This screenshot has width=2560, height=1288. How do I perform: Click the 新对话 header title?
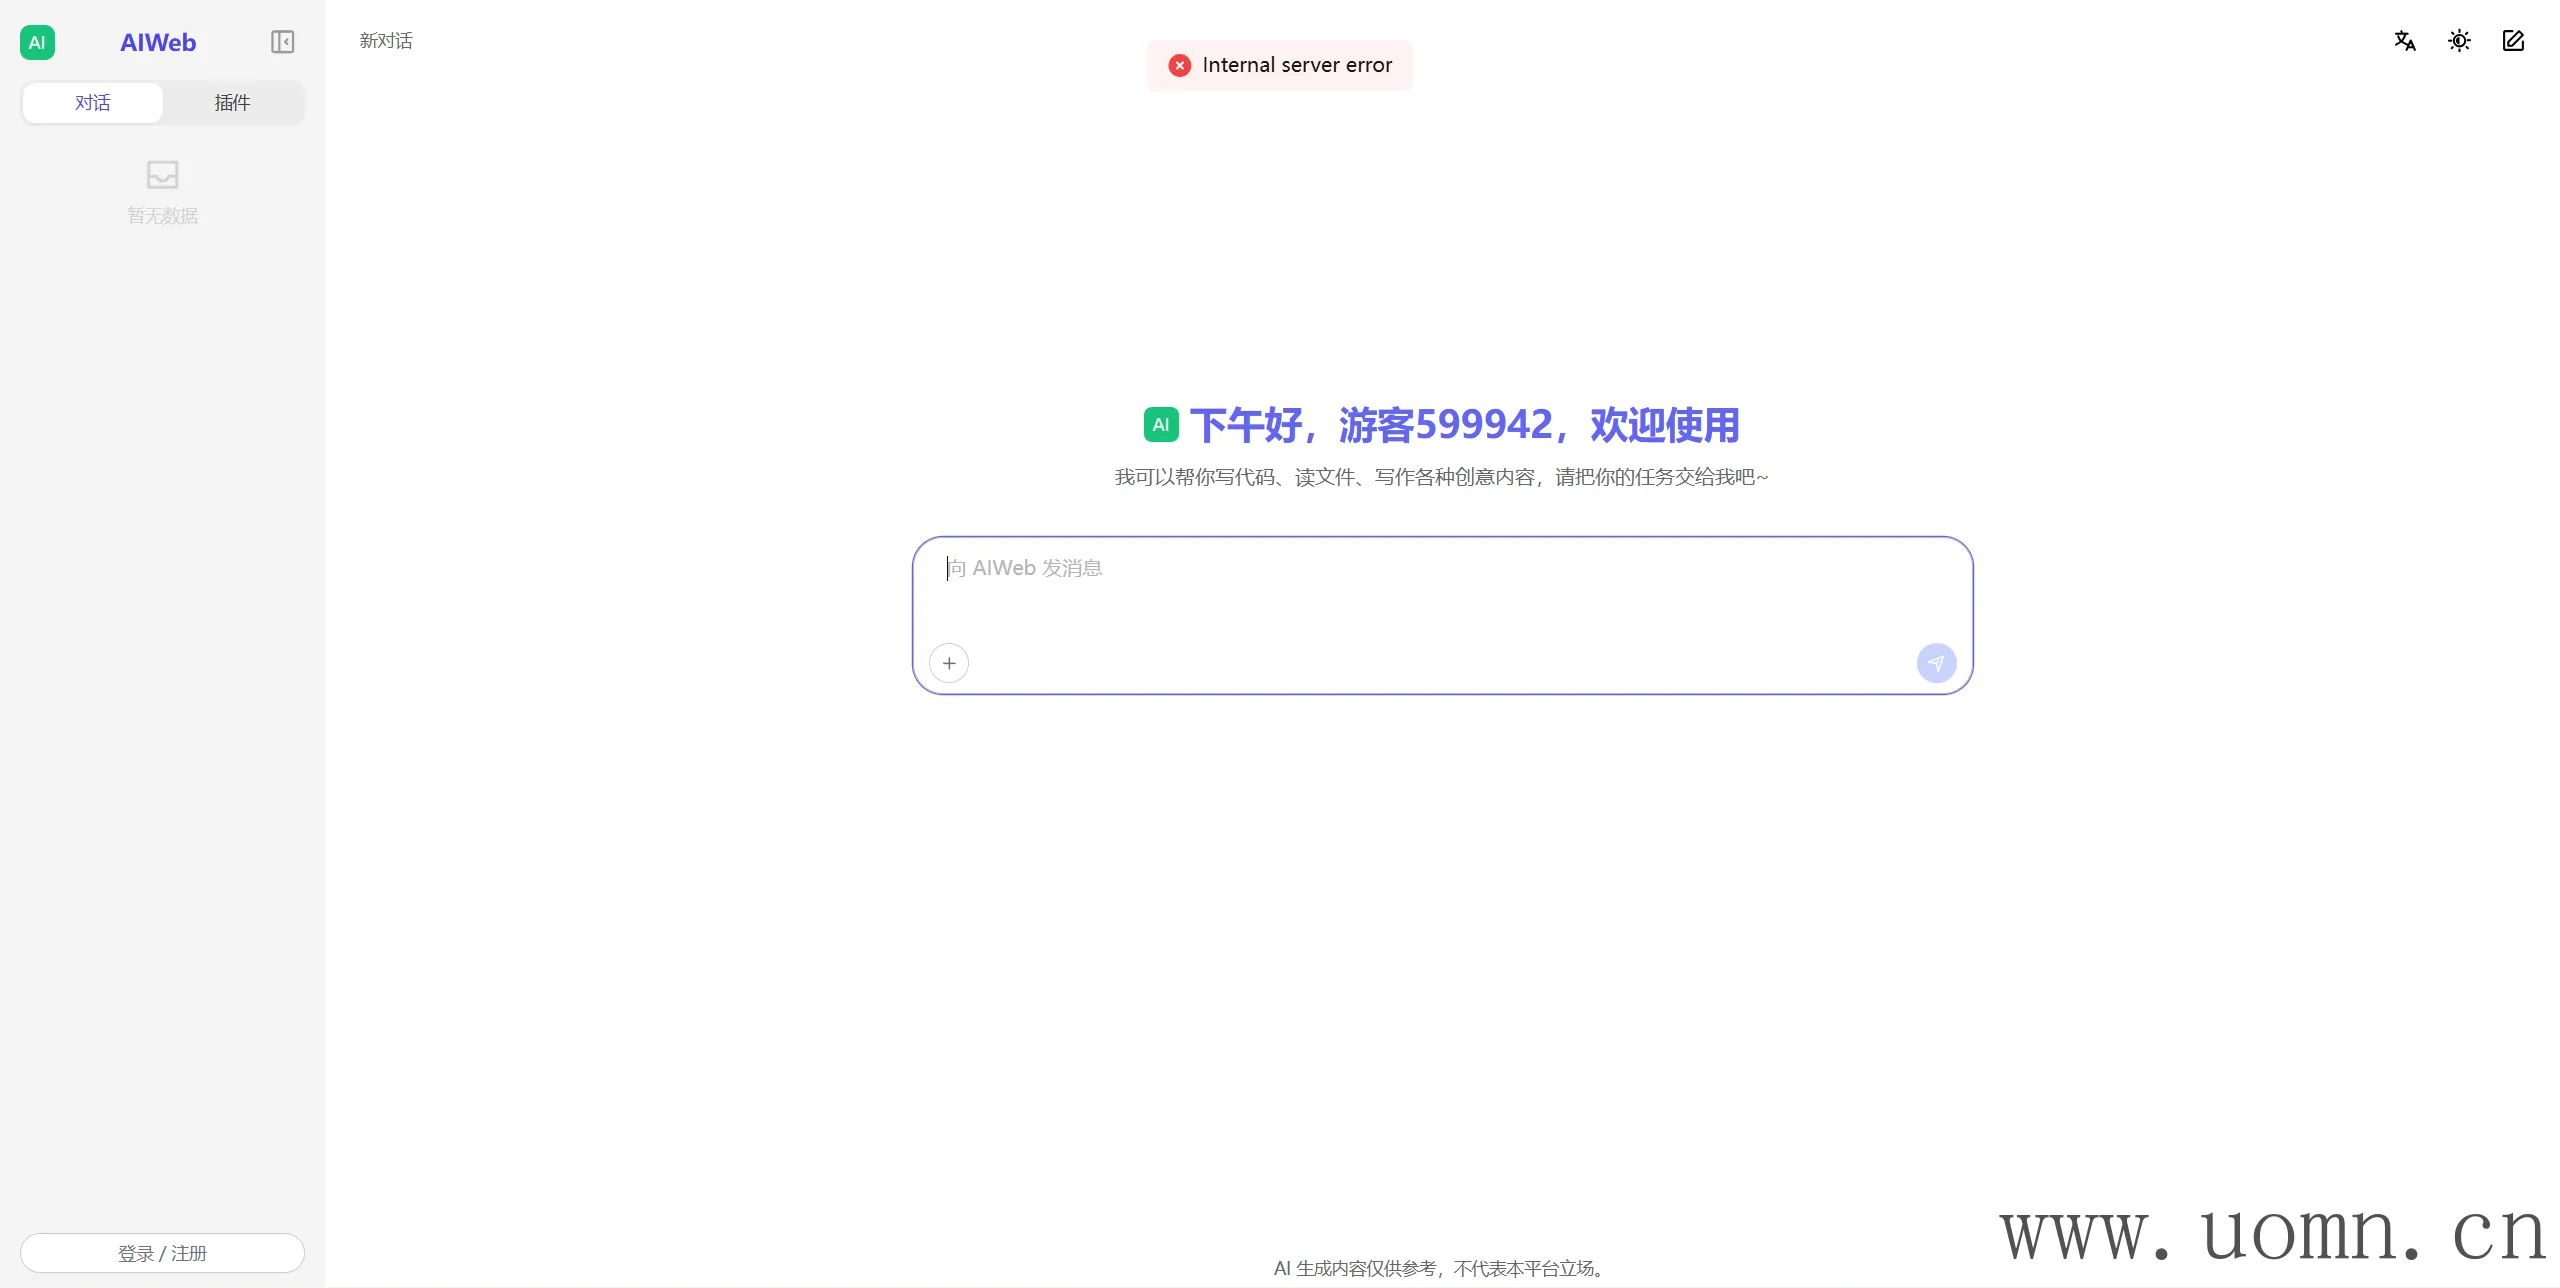(x=386, y=41)
